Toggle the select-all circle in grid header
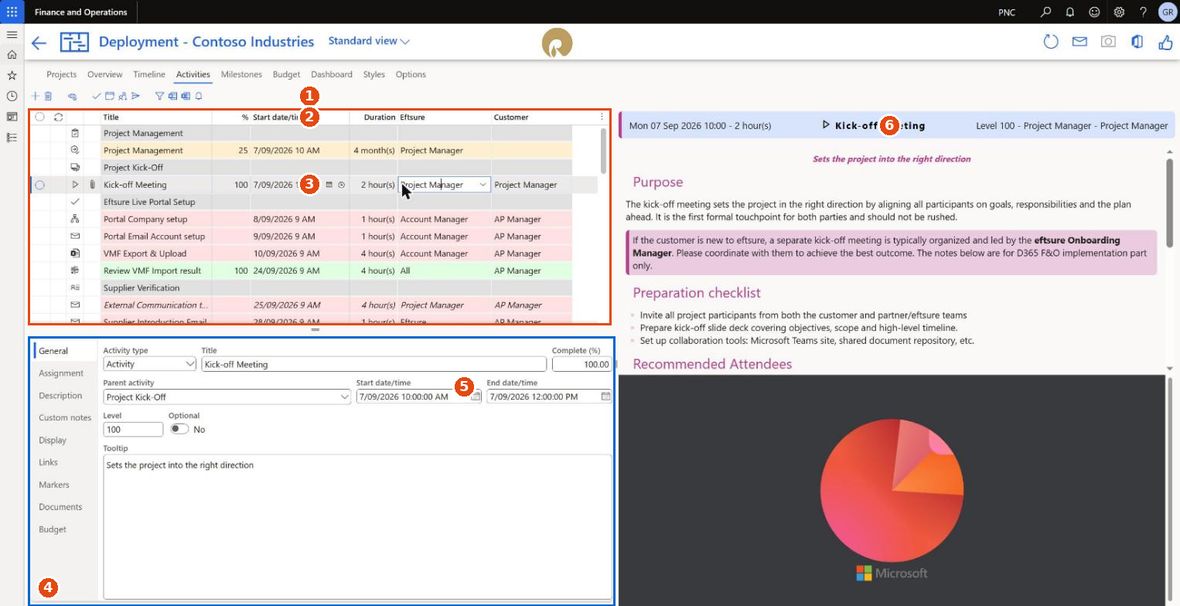This screenshot has height=606, width=1180. pyautogui.click(x=40, y=117)
